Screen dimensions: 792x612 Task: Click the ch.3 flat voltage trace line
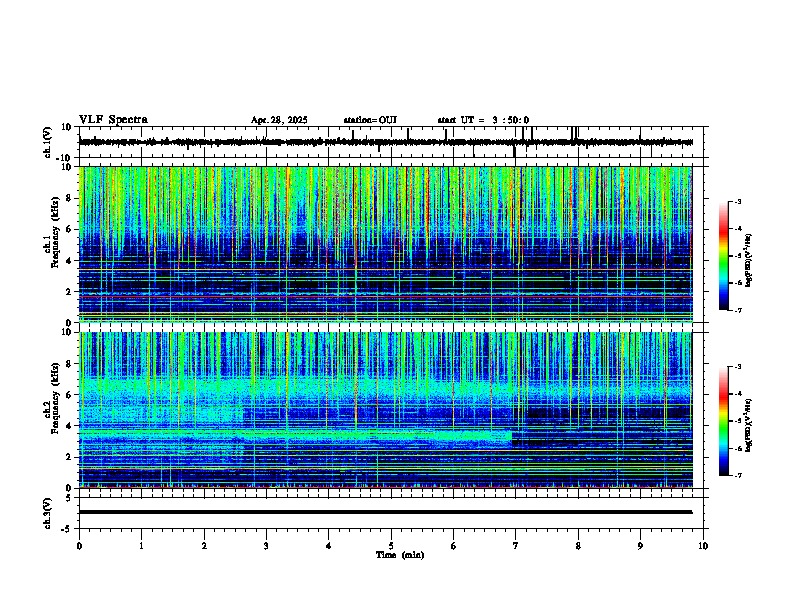385,512
